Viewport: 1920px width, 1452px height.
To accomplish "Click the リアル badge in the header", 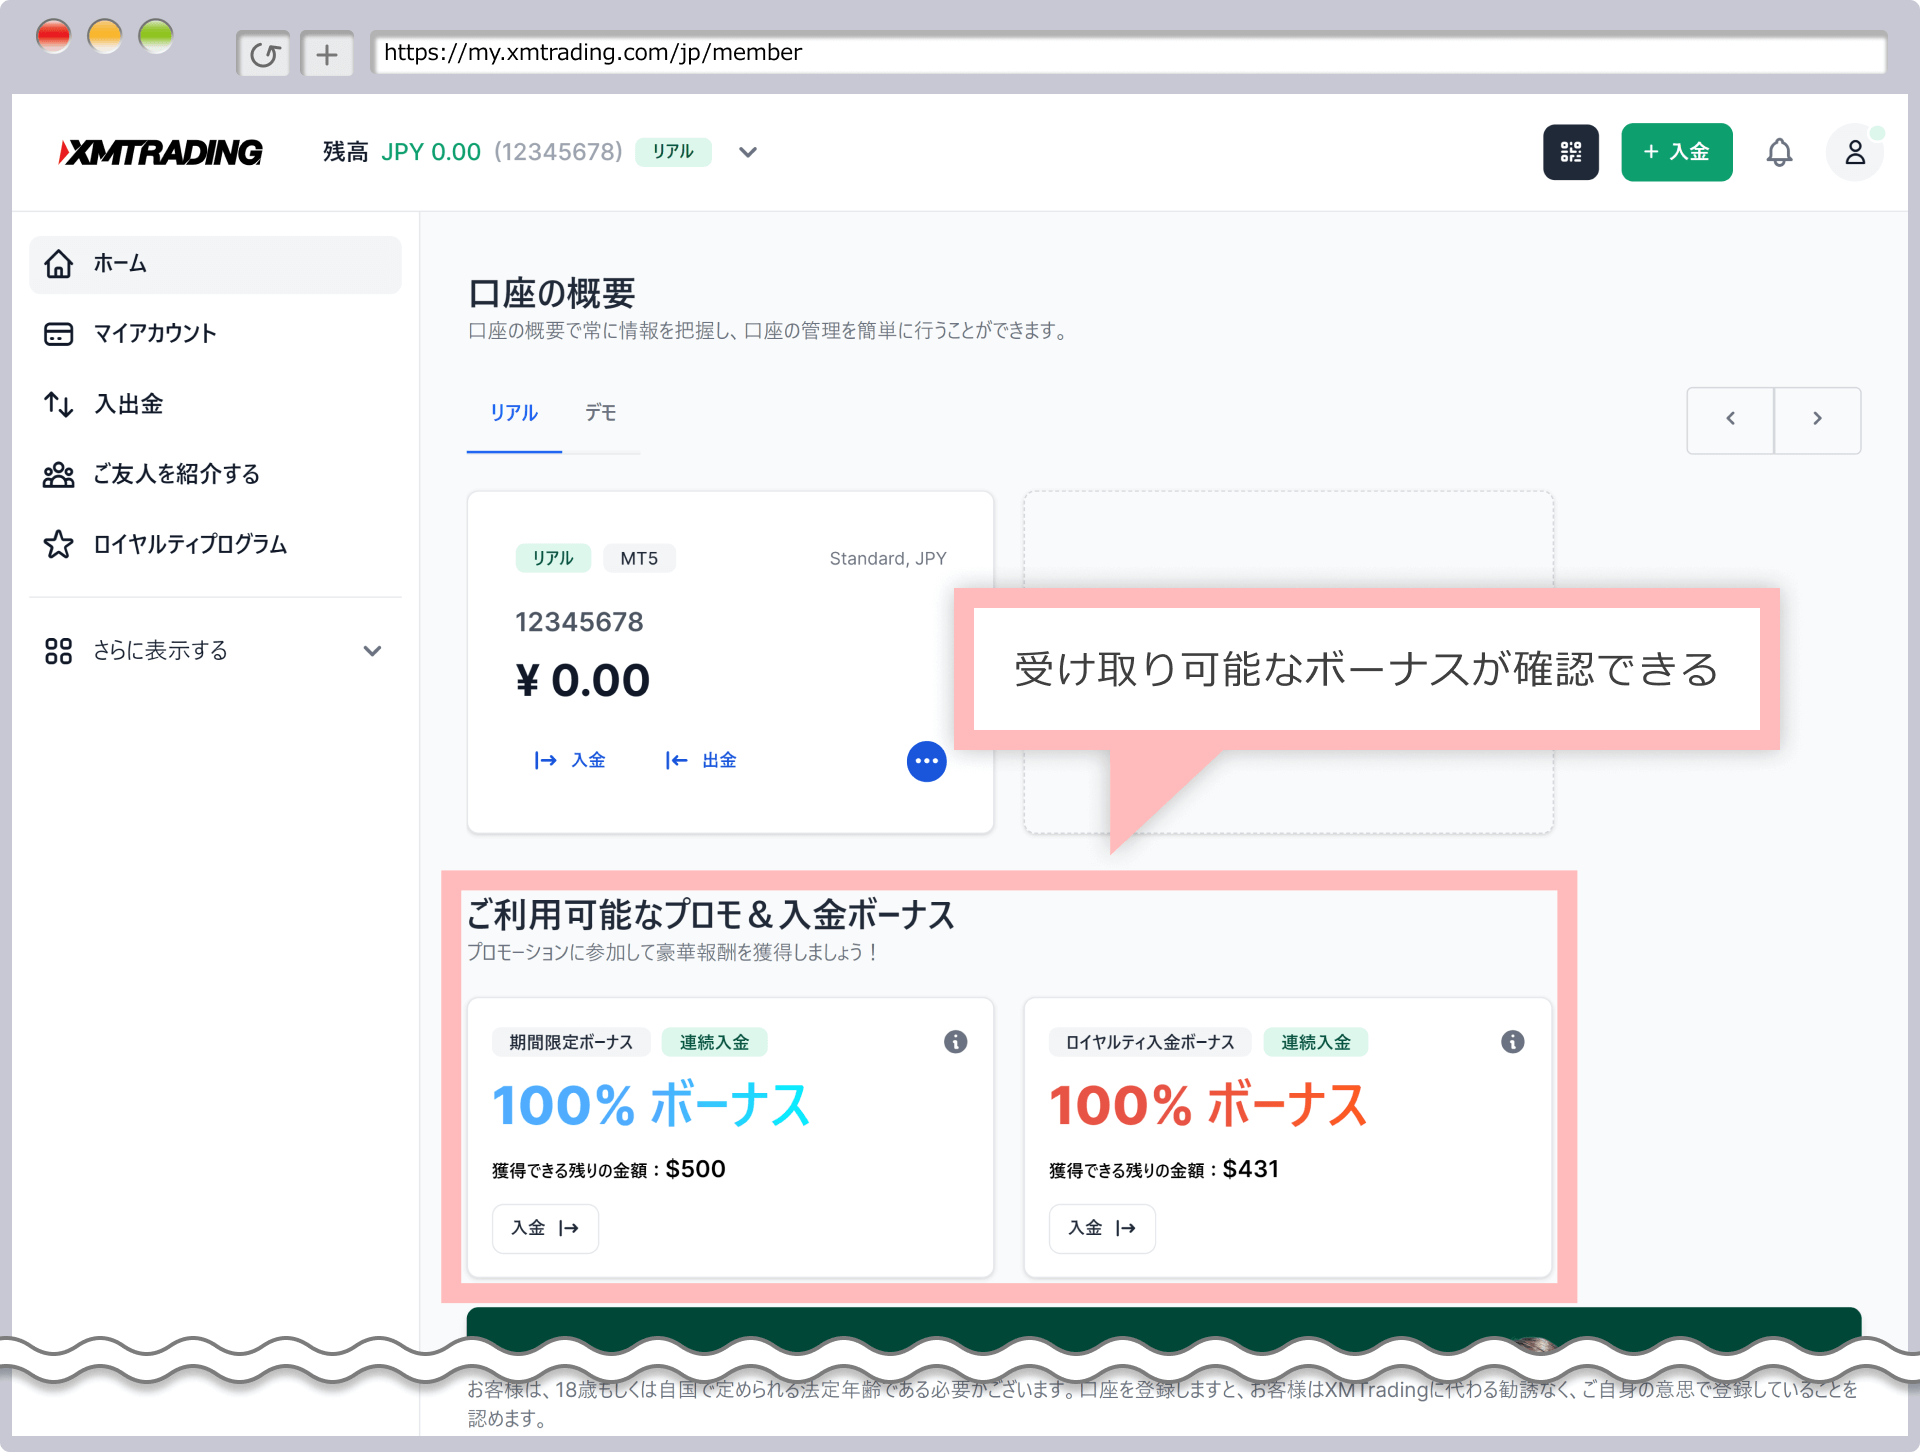I will coord(673,152).
